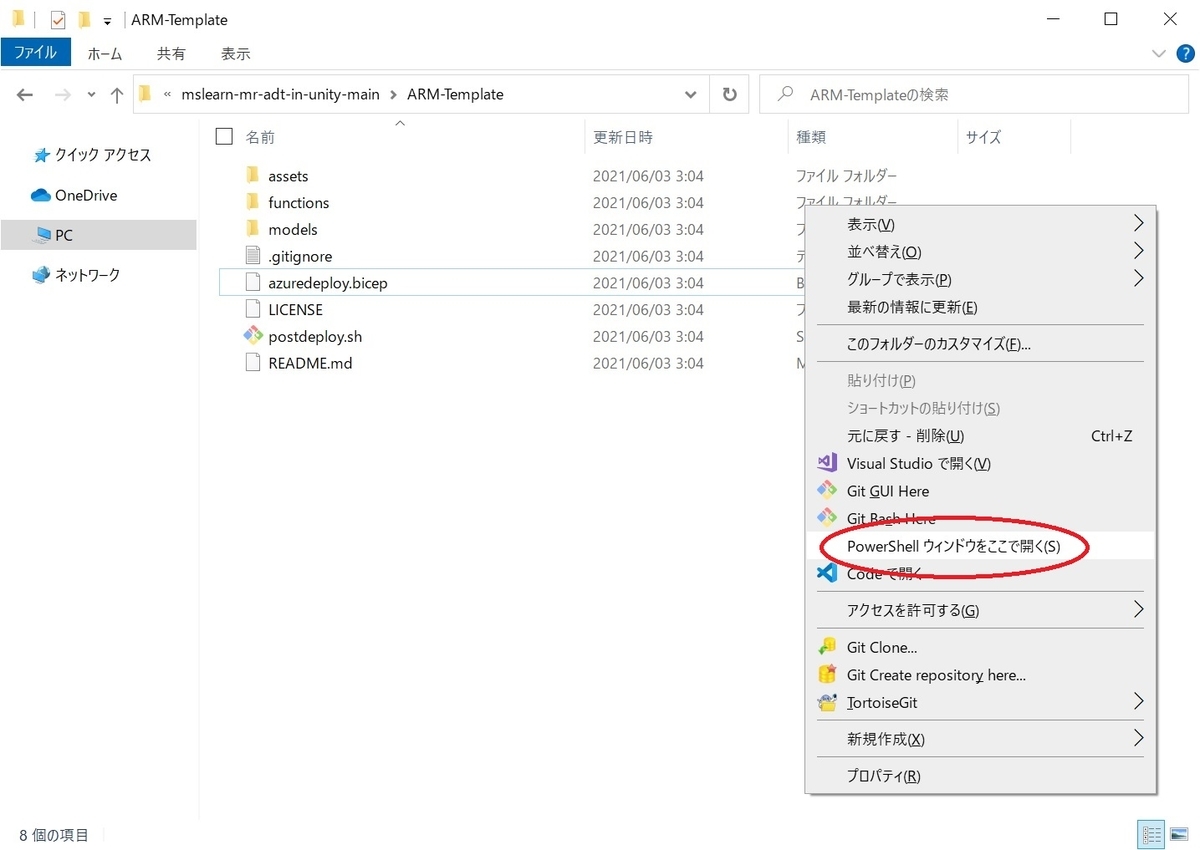This screenshot has height=850, width=1200.
Task: Open recent locations dropdown arrow
Action: pyautogui.click(x=91, y=95)
